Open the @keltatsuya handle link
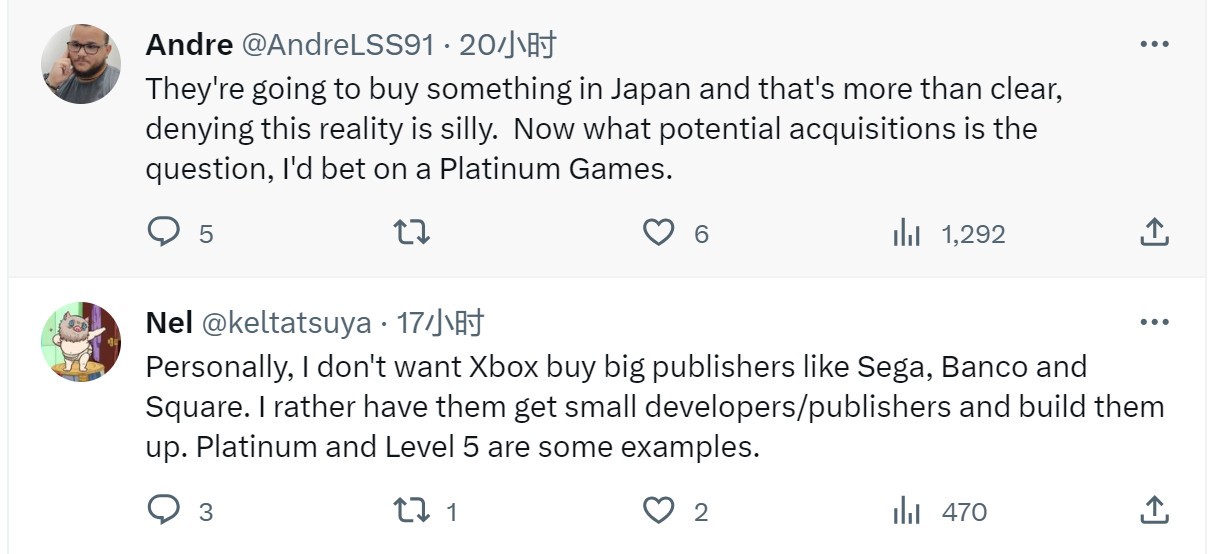Image resolution: width=1214 pixels, height=554 pixels. coord(287,323)
